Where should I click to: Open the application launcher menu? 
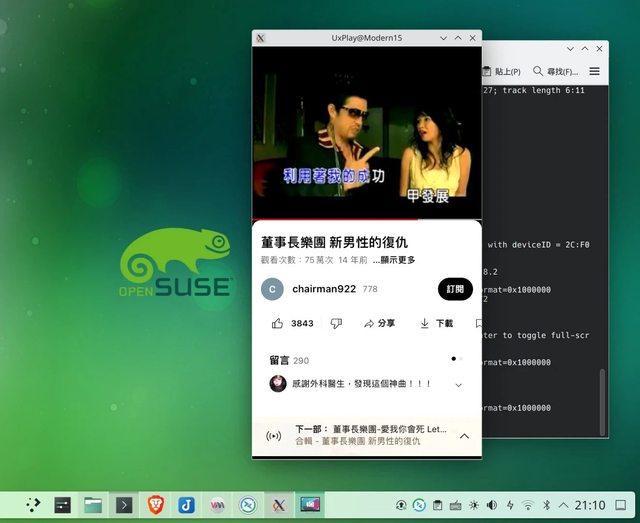[x=32, y=505]
